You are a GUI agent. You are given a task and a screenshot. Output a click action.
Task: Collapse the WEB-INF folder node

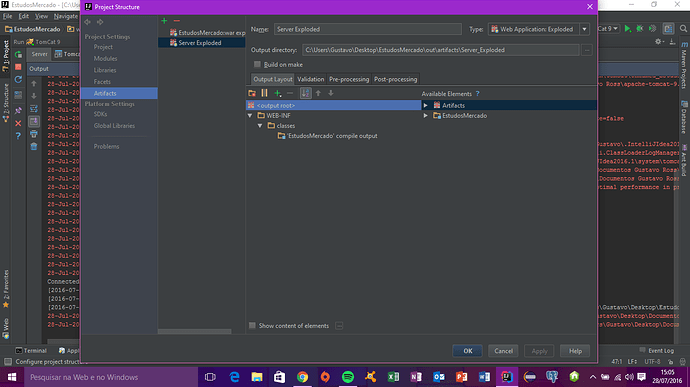250,116
